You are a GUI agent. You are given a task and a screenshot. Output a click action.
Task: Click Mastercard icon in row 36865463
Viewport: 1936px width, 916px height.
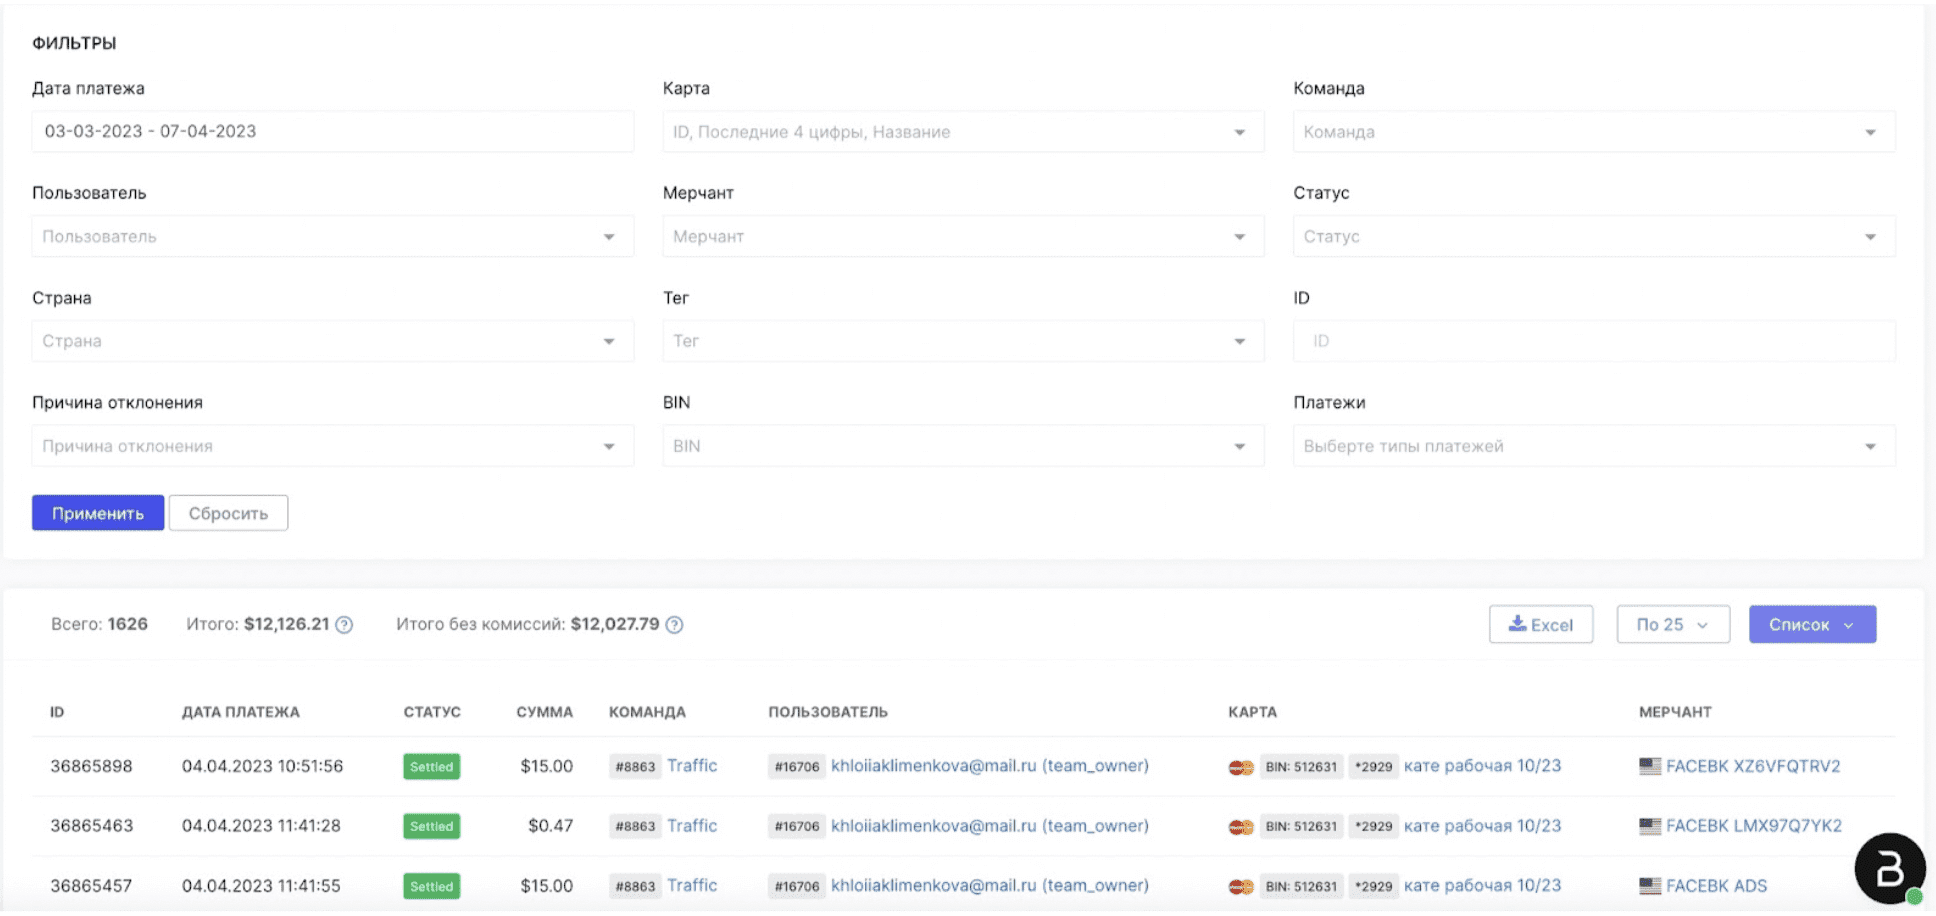1241,827
